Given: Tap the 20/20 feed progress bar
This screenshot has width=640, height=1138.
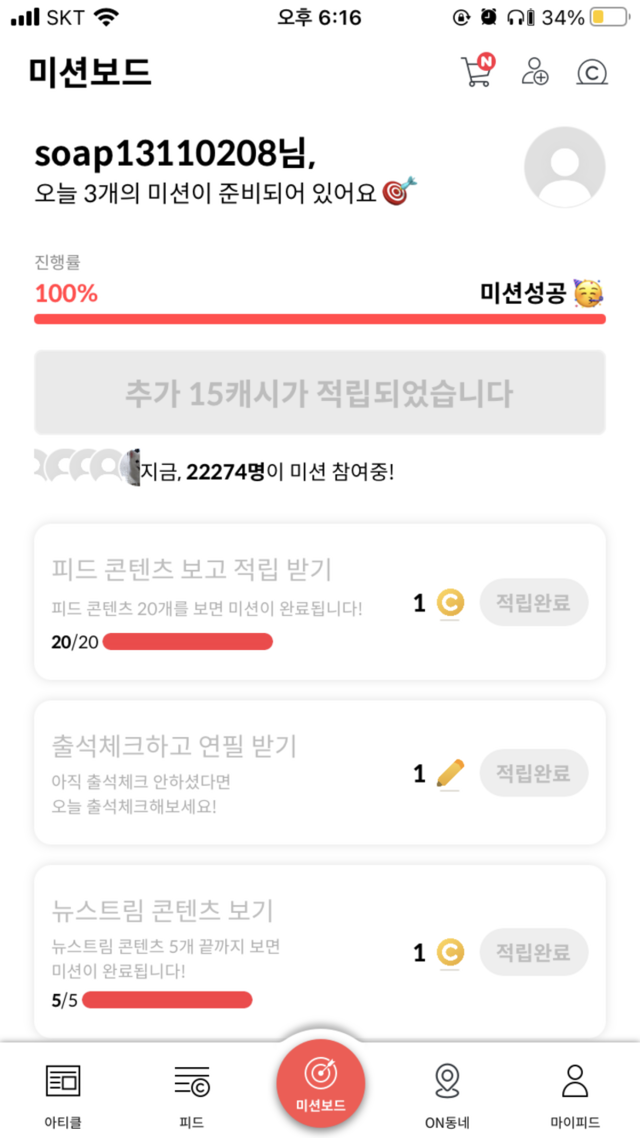Looking at the screenshot, I should [188, 641].
